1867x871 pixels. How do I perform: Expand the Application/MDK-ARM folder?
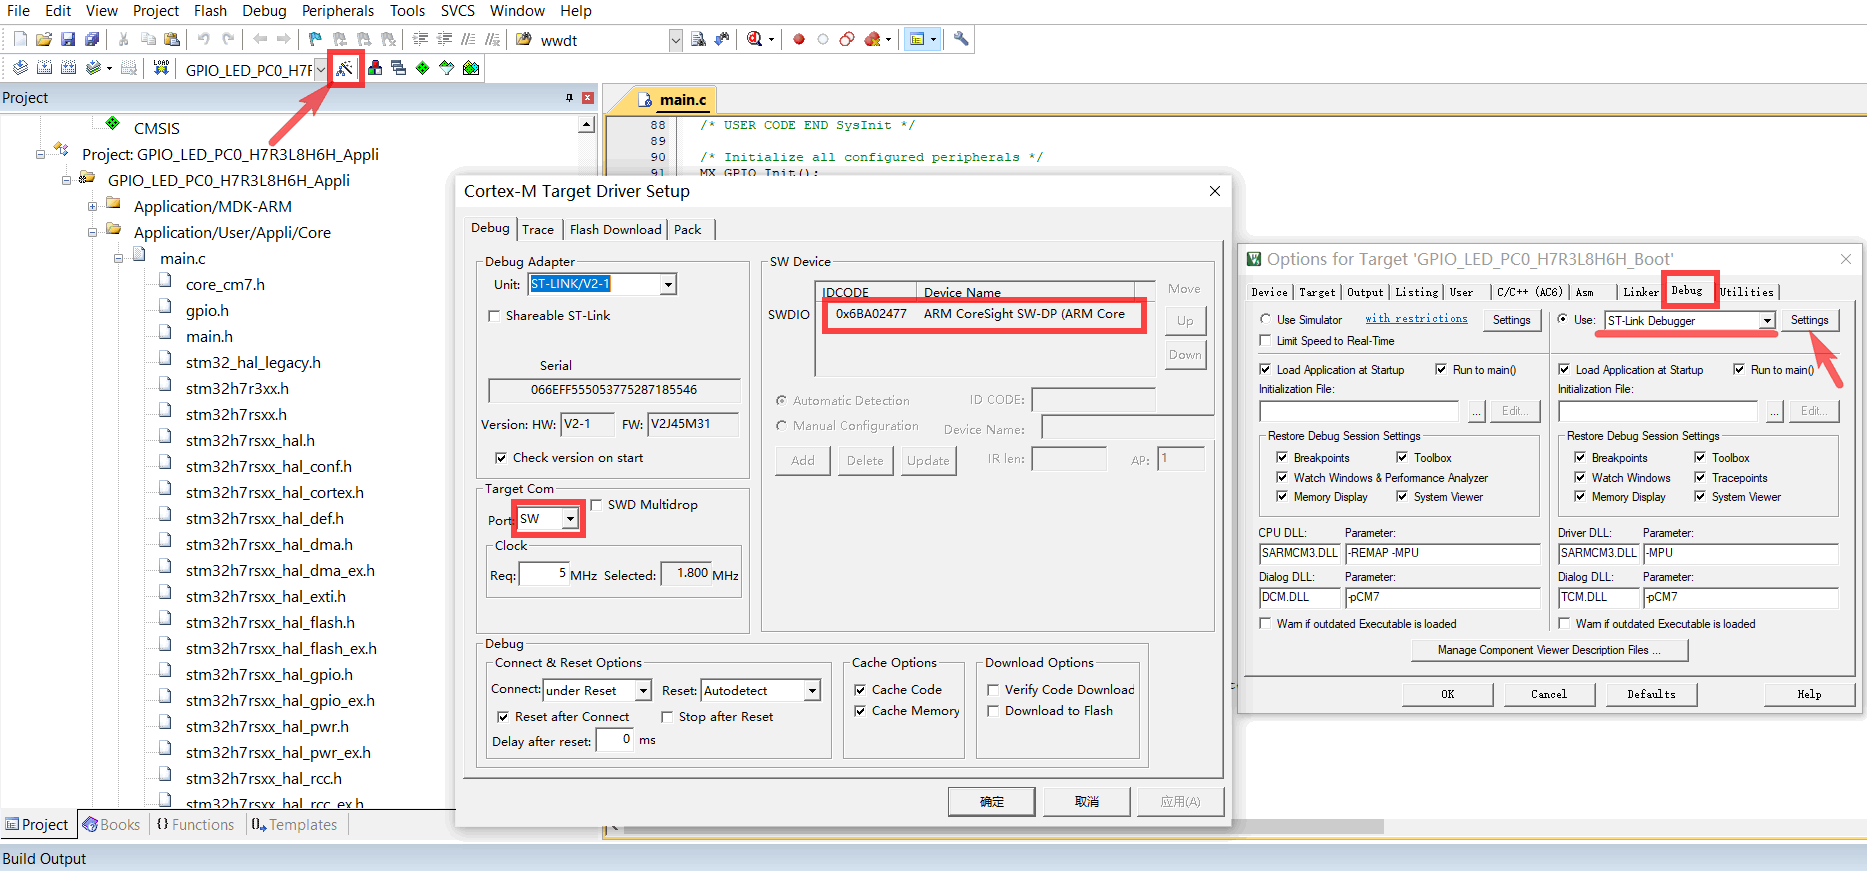(92, 207)
